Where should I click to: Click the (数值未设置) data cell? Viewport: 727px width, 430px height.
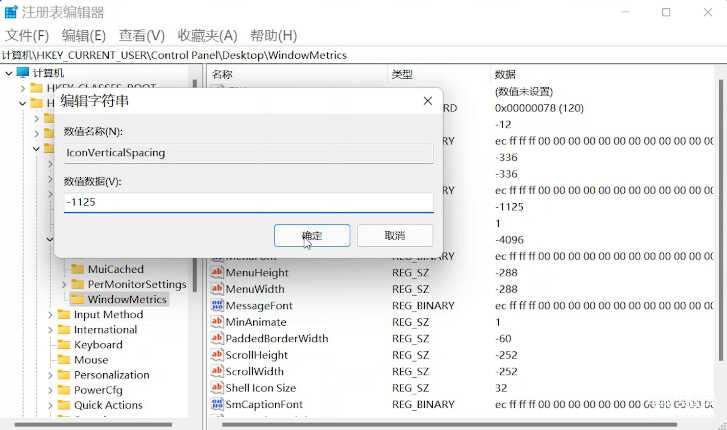pyautogui.click(x=523, y=91)
